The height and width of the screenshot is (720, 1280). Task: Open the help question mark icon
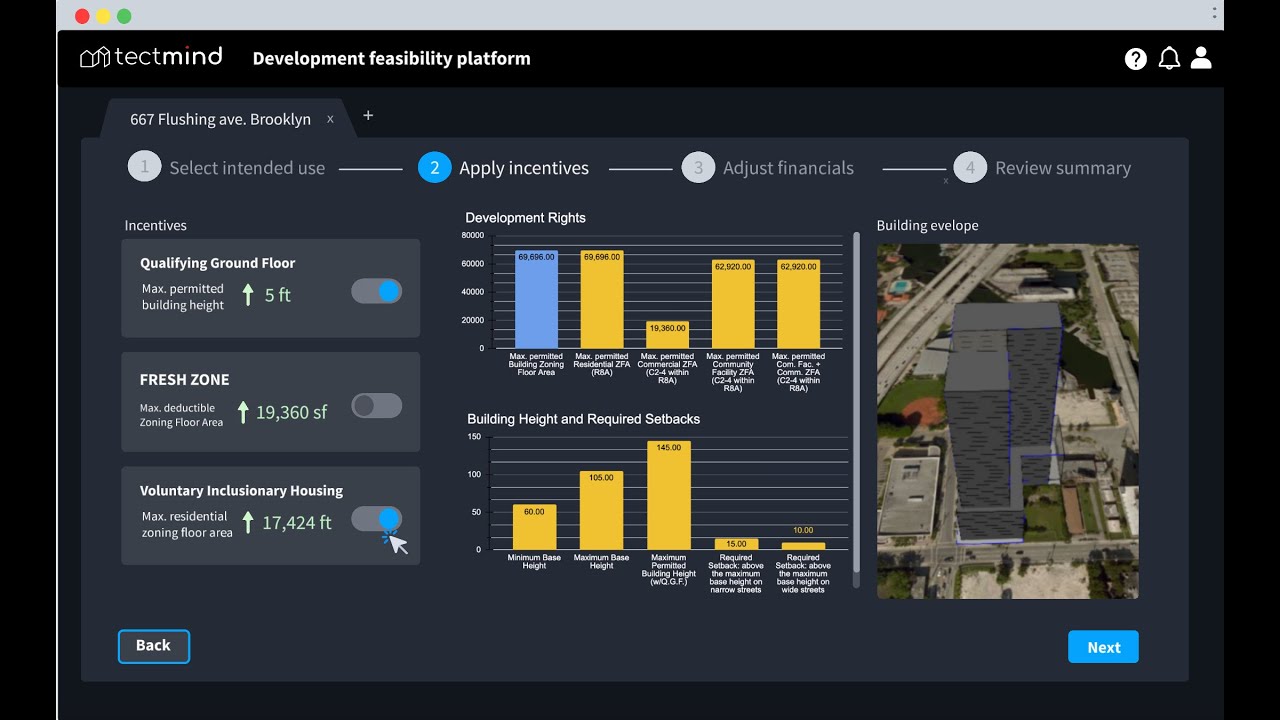pyautogui.click(x=1136, y=59)
